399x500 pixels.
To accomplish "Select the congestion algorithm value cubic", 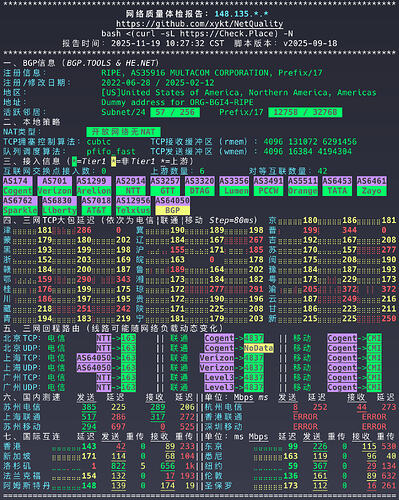I will tap(99, 142).
